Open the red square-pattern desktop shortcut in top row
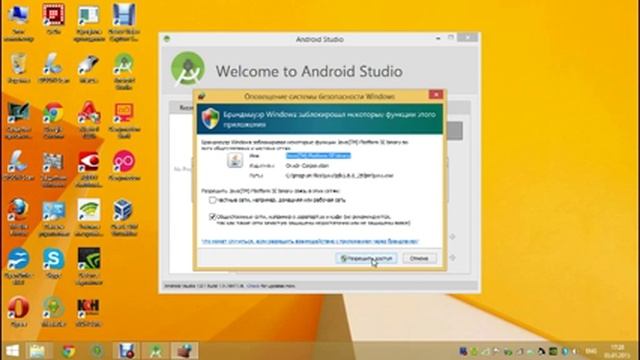The height and width of the screenshot is (360, 640). coord(53,20)
